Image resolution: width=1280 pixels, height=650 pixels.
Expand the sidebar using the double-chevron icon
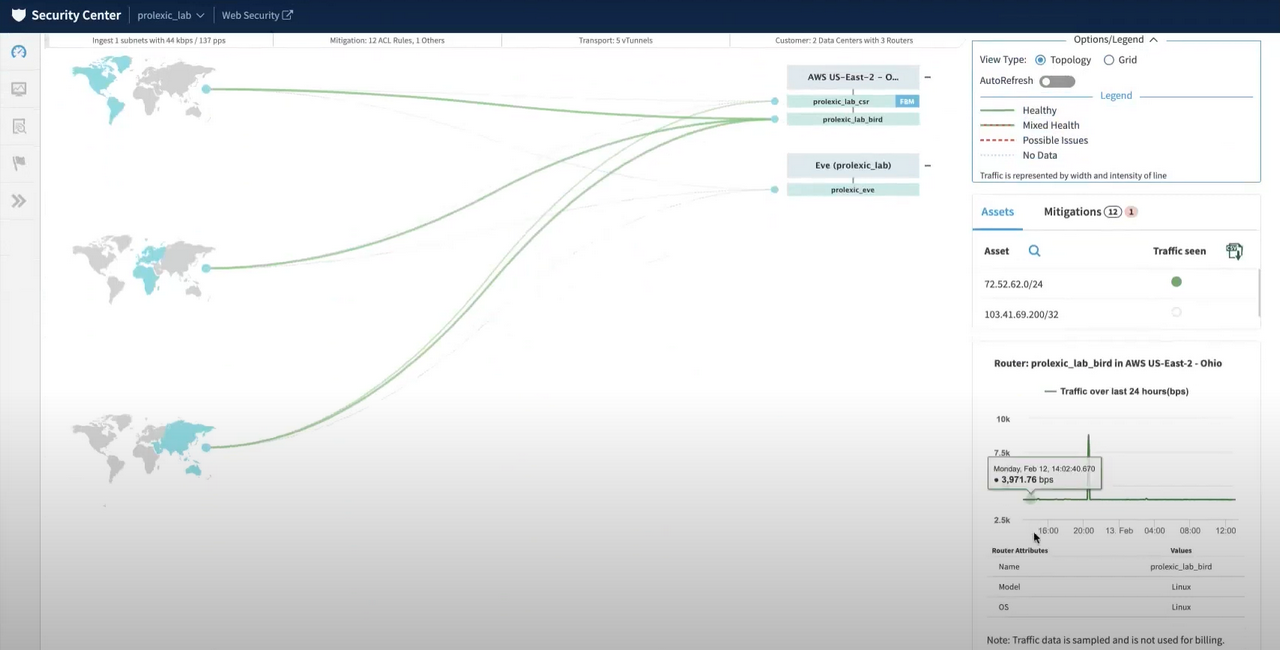(x=18, y=200)
